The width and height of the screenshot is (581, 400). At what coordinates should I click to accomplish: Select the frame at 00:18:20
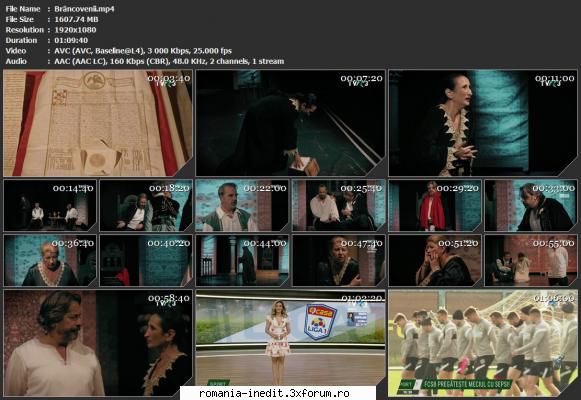pos(146,206)
